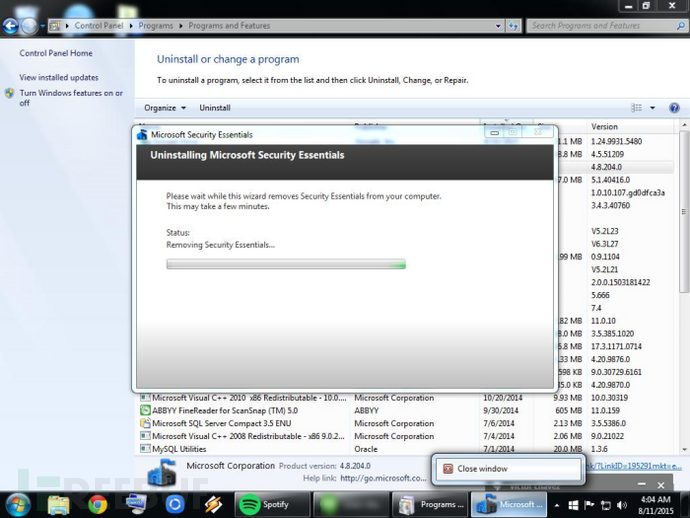Screen dimensions: 690x518
Task: Click the network tray icon
Action: point(606,505)
